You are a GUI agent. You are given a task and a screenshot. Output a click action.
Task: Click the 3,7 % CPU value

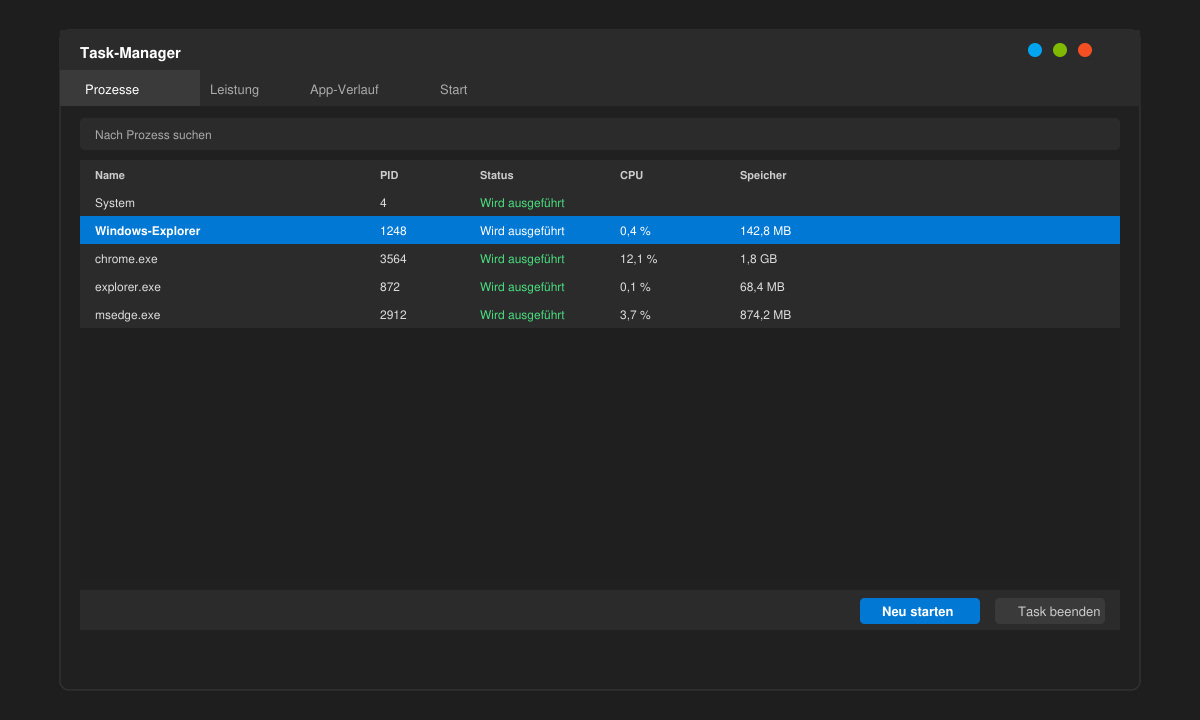tap(635, 314)
